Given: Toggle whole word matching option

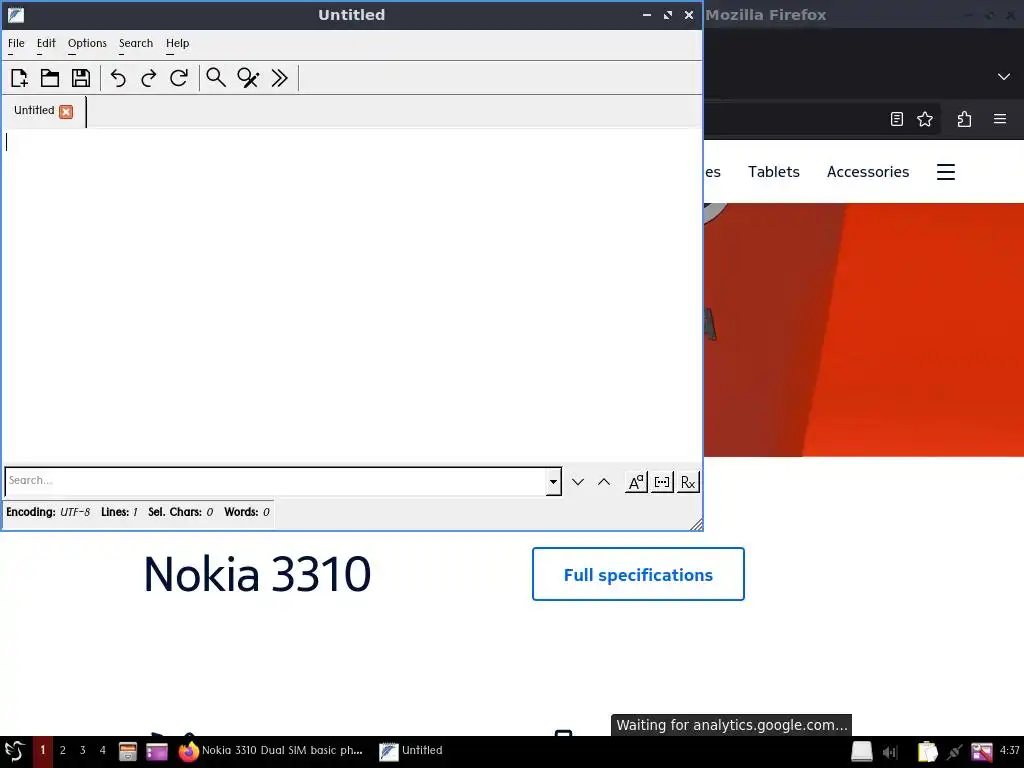Looking at the screenshot, I should point(662,482).
